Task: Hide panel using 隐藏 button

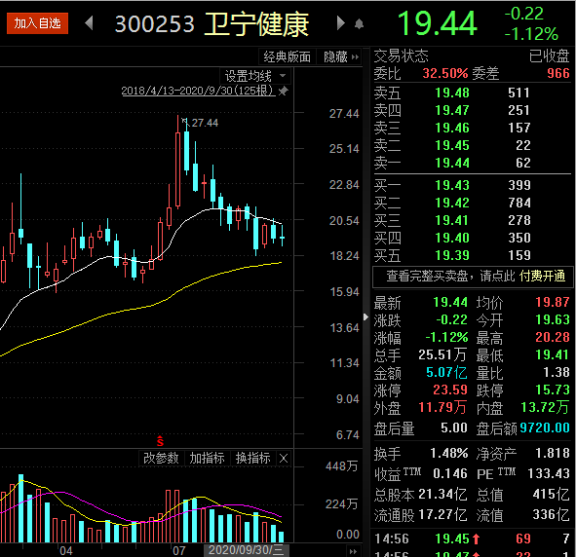Action: pyautogui.click(x=341, y=57)
